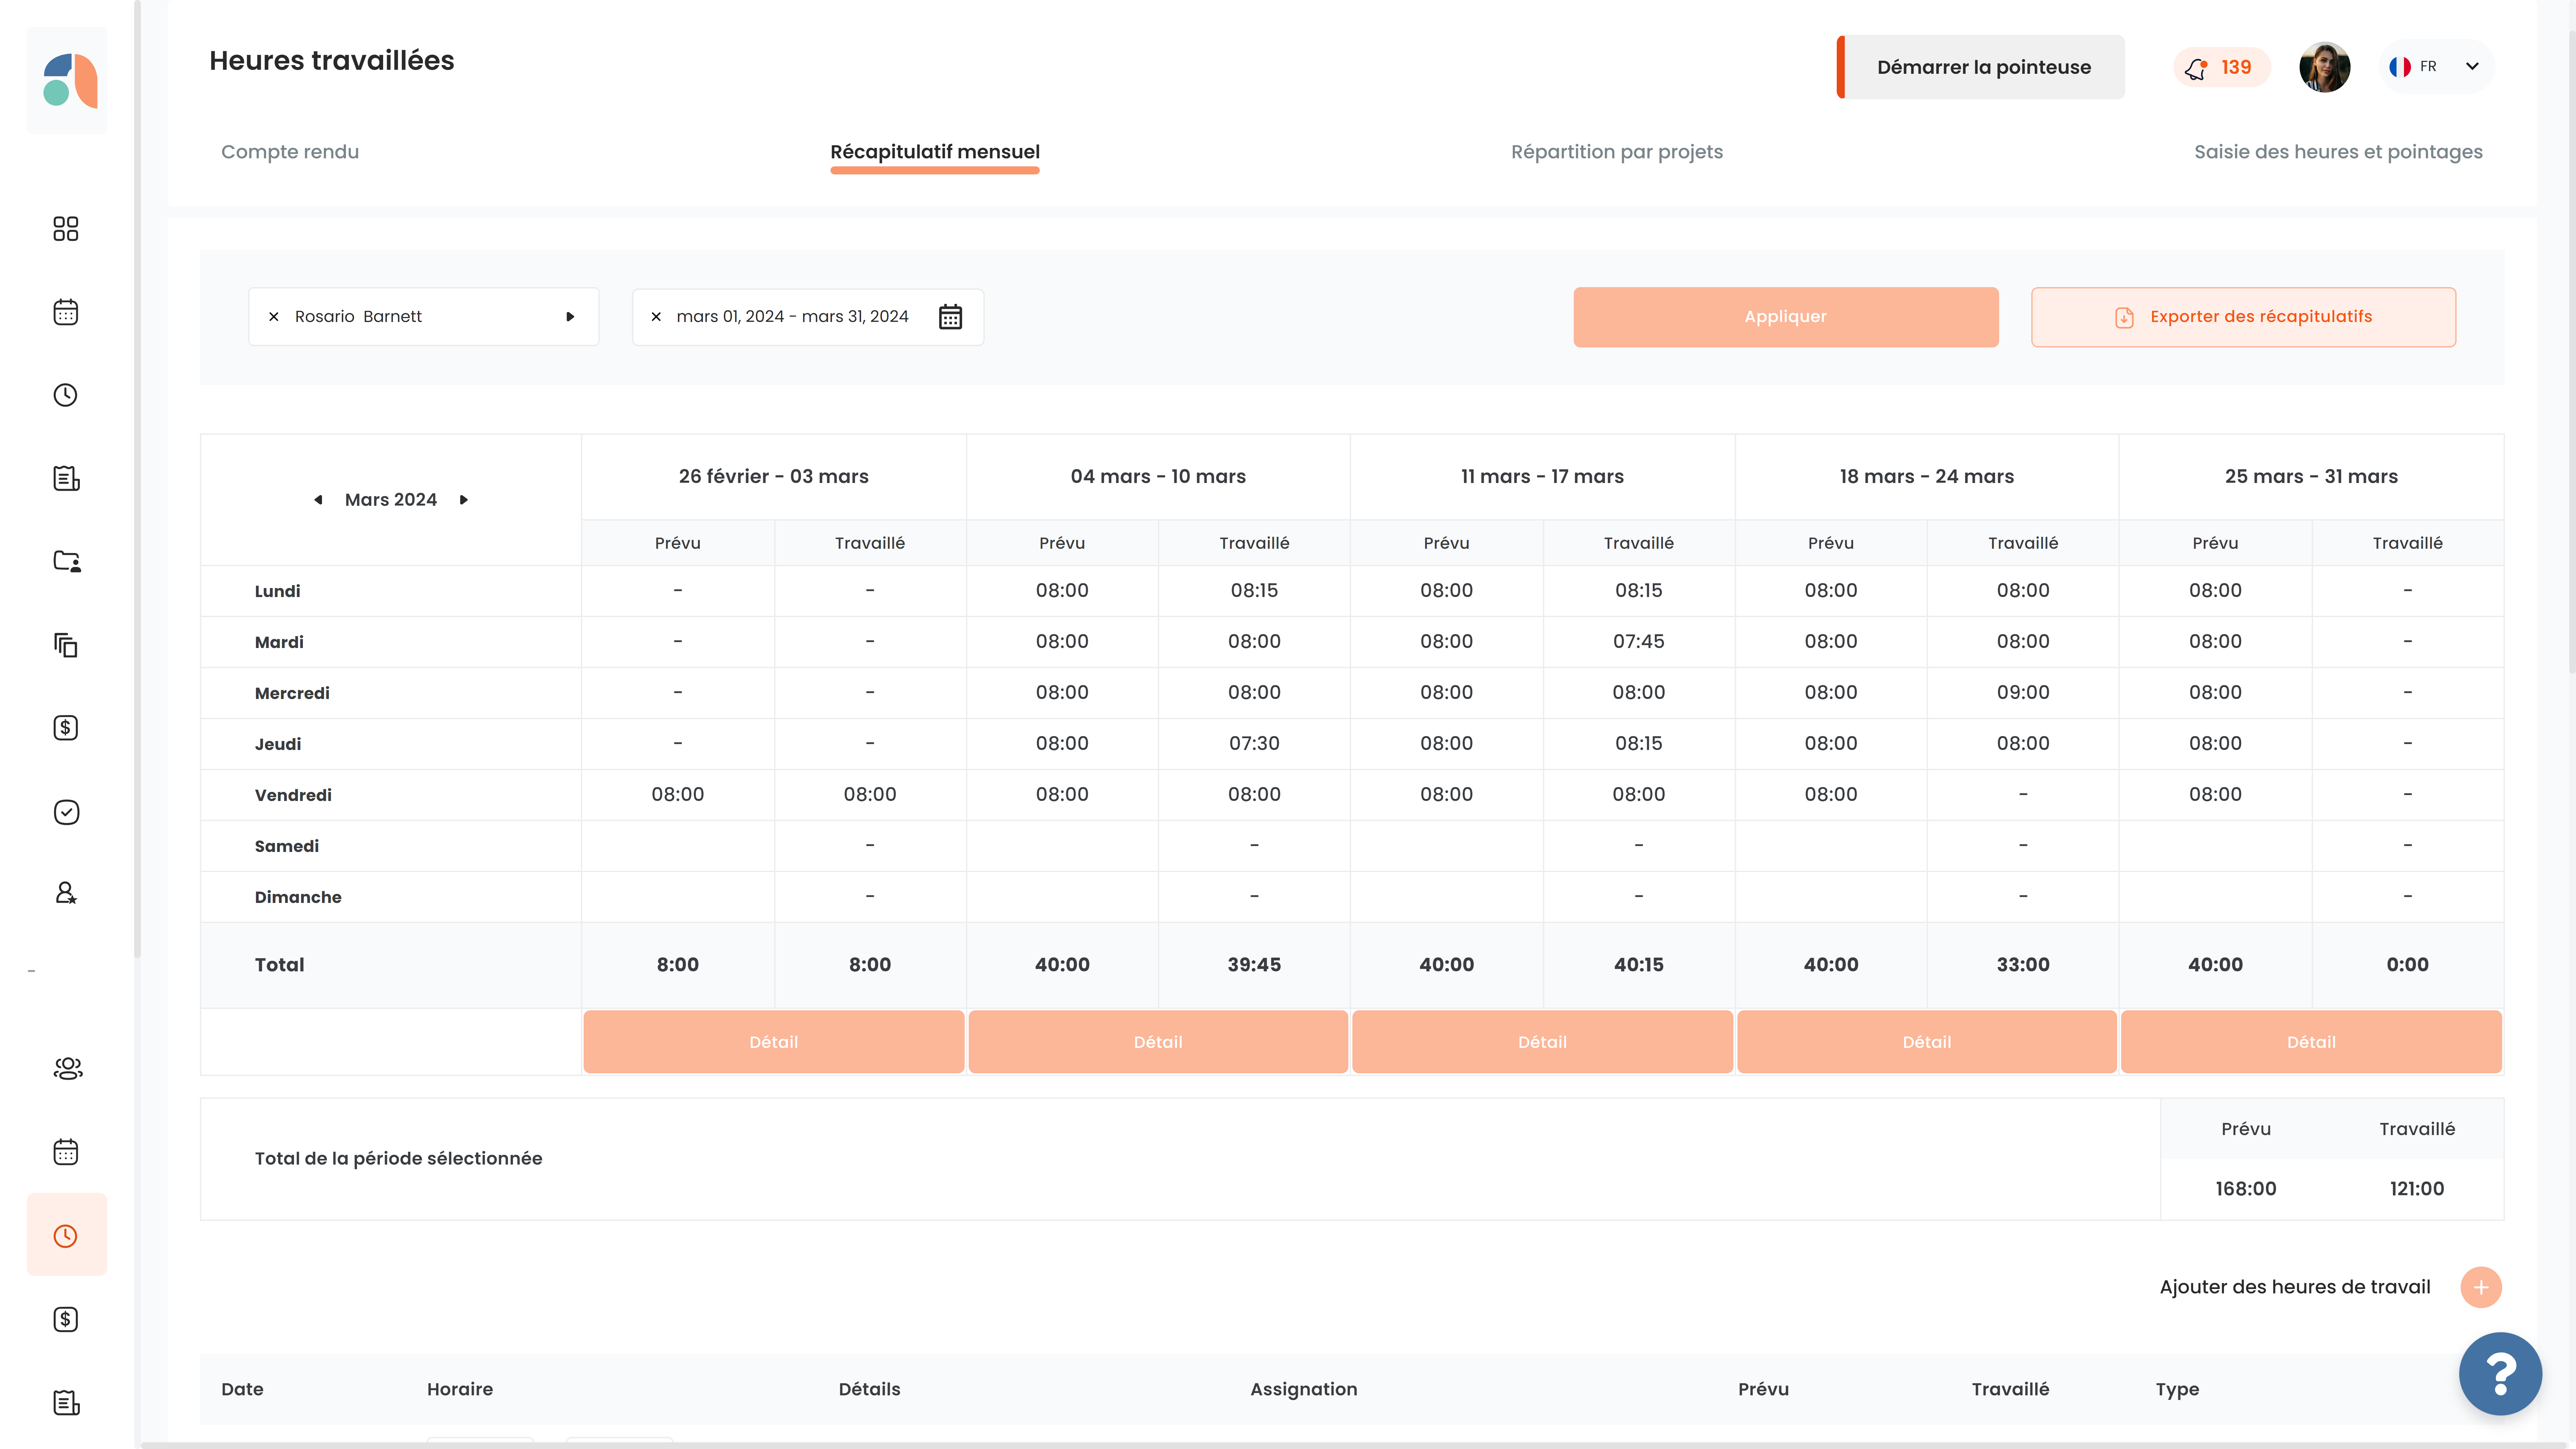The height and width of the screenshot is (1449, 2576).
Task: Open the dashboard grid icon in sidebar
Action: pos(66,229)
